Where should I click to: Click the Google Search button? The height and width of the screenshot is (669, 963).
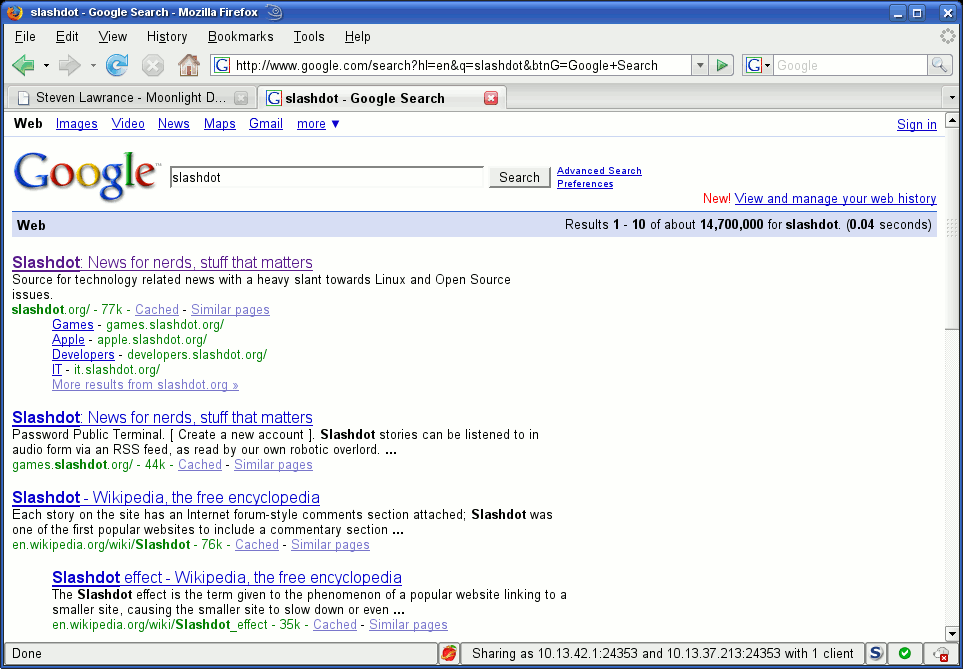pos(520,178)
